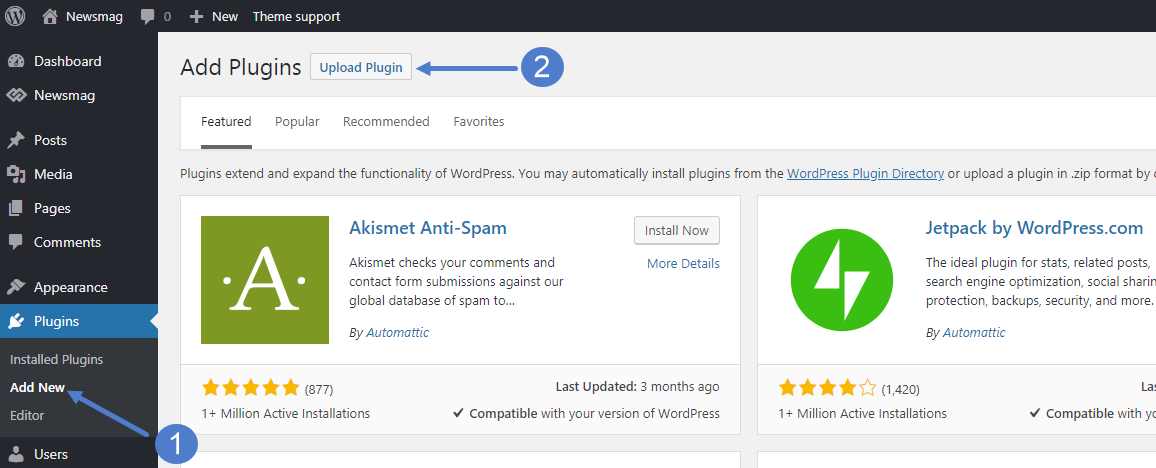Click the Jetpack plugin logo thumbnail
This screenshot has width=1156, height=468.
841,280
